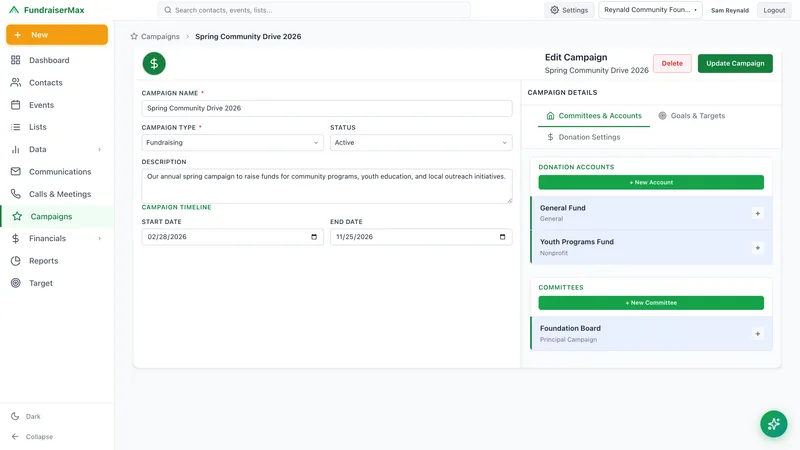Viewport: 800px width, 450px height.
Task: Switch to Goals & Targets tab
Action: click(x=691, y=116)
